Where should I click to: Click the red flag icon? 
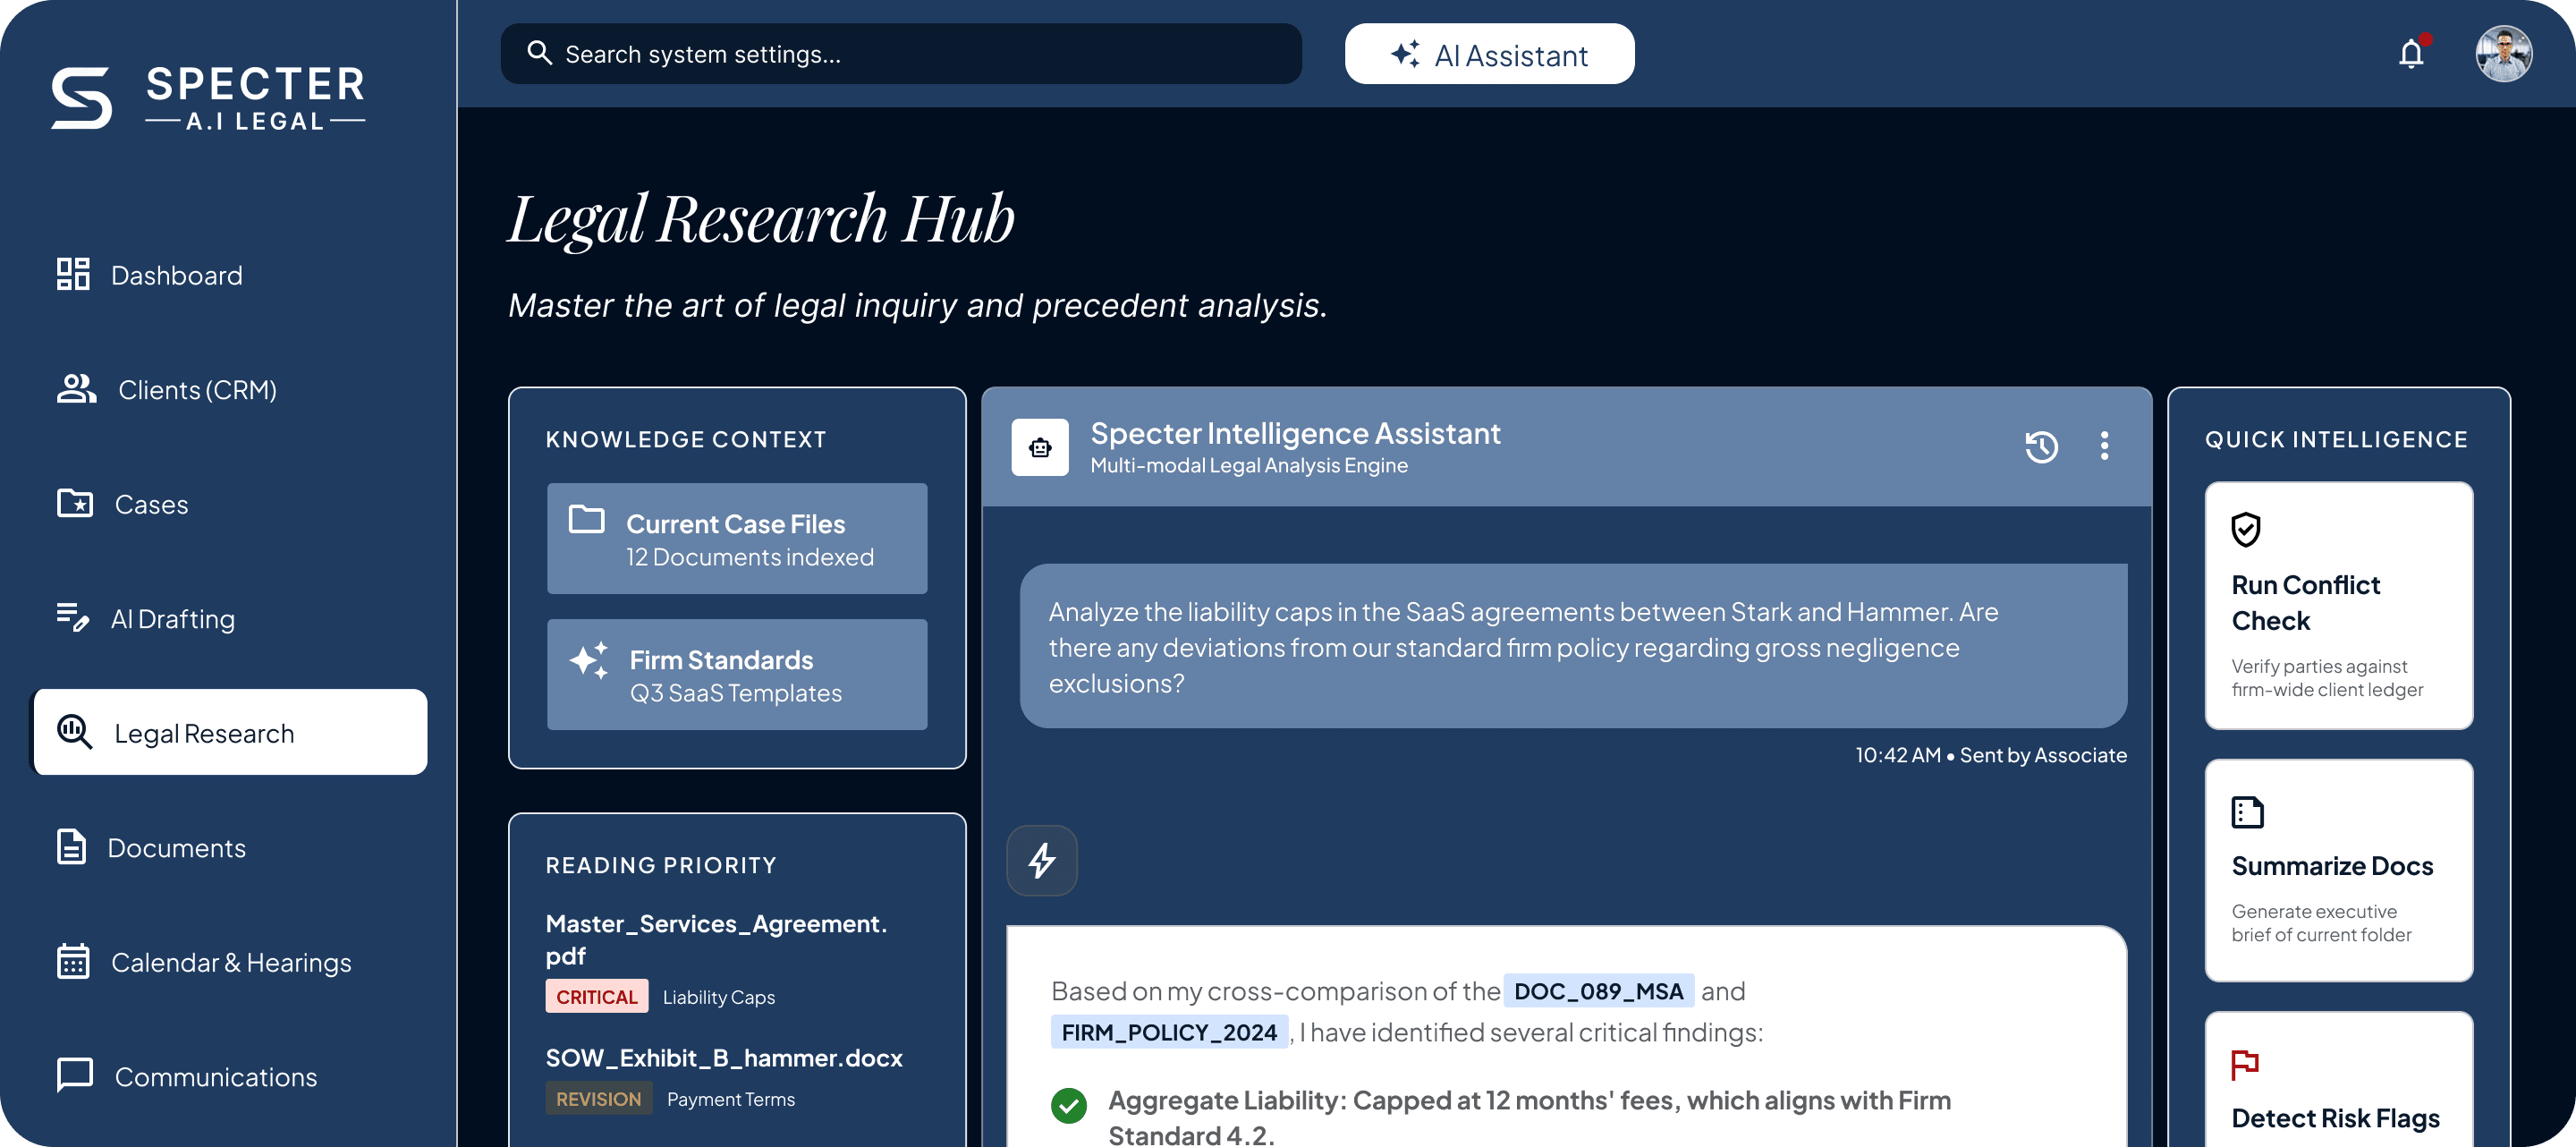(2245, 1065)
